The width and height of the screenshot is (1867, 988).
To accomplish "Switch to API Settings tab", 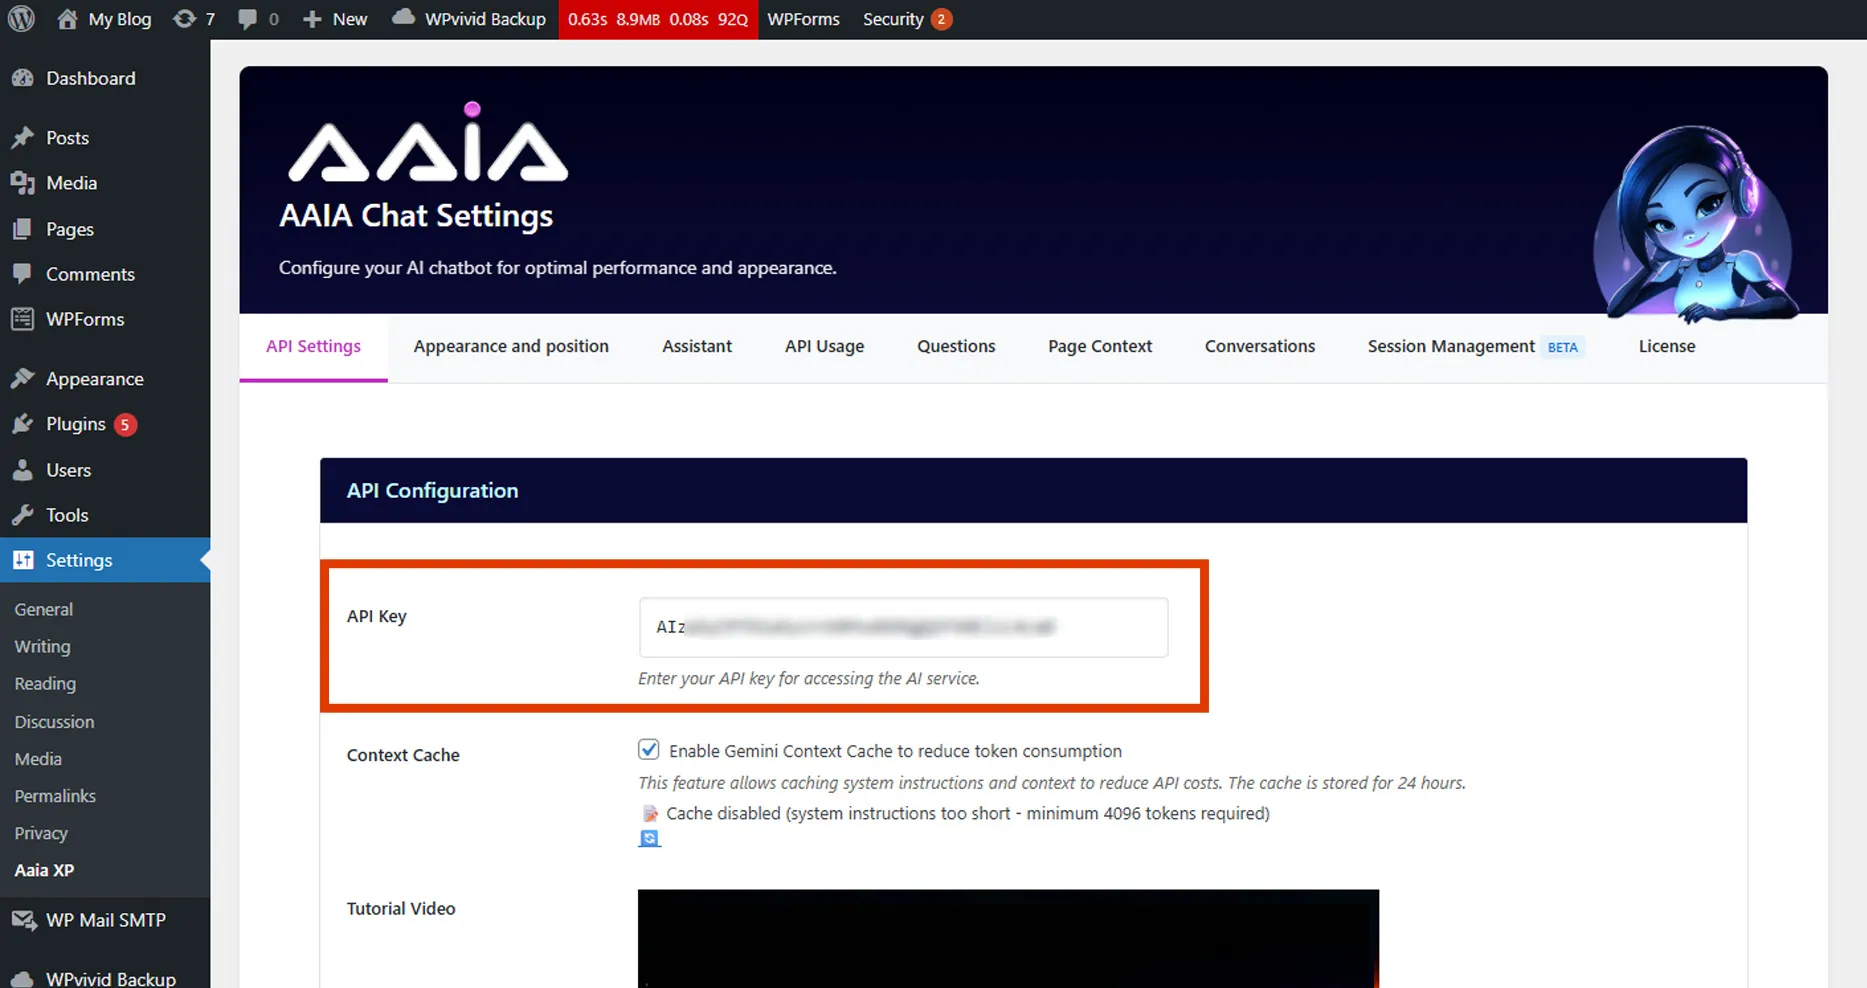I will point(313,347).
